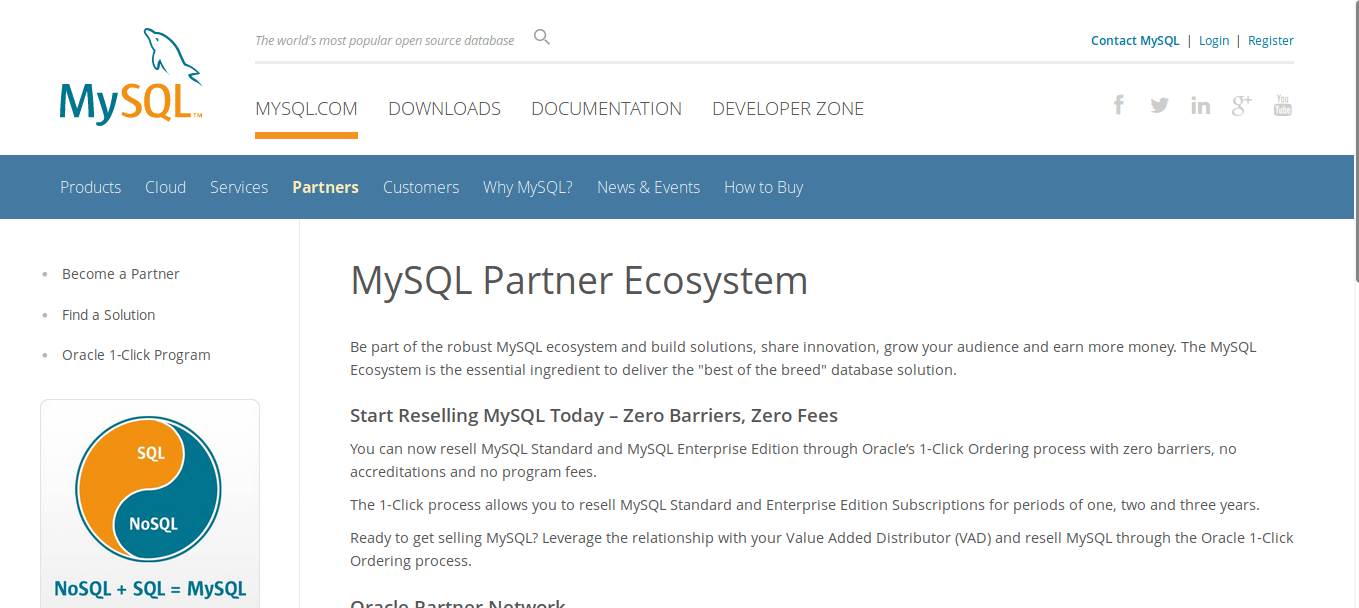
Task: Open Oracle 1-Click Program sidebar link
Action: click(x=136, y=355)
